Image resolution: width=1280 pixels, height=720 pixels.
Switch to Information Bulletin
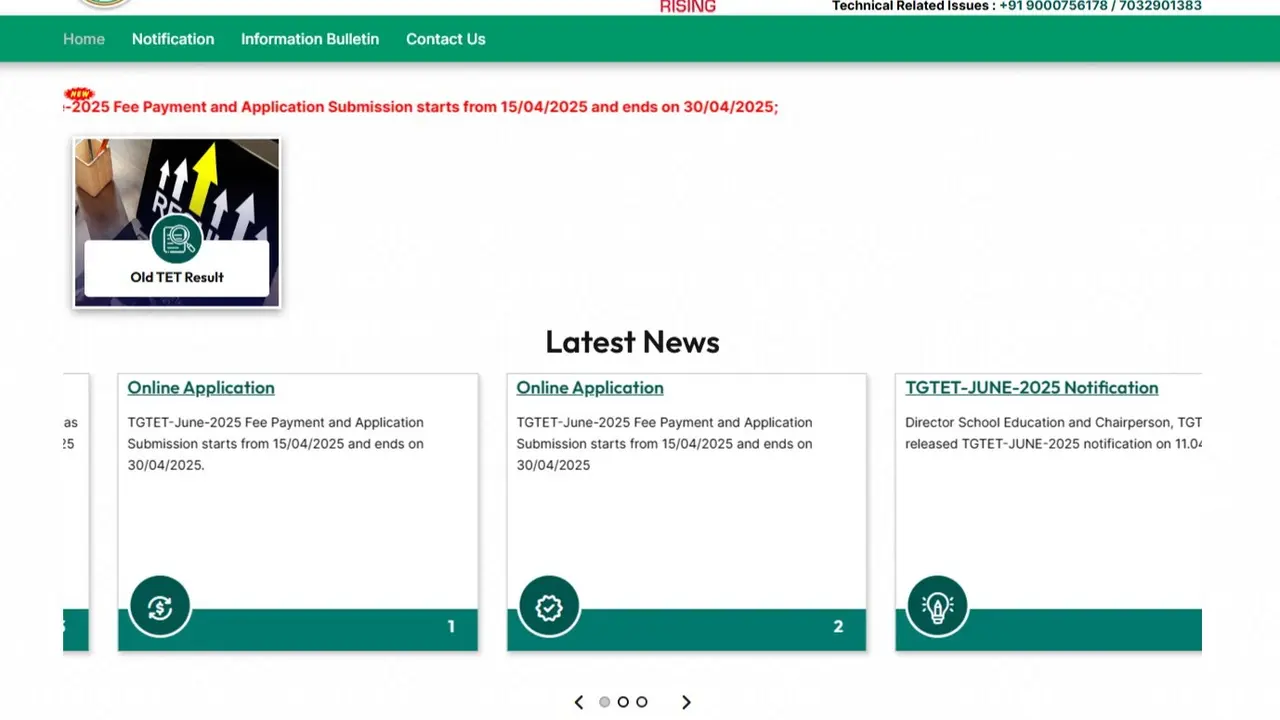click(x=310, y=39)
